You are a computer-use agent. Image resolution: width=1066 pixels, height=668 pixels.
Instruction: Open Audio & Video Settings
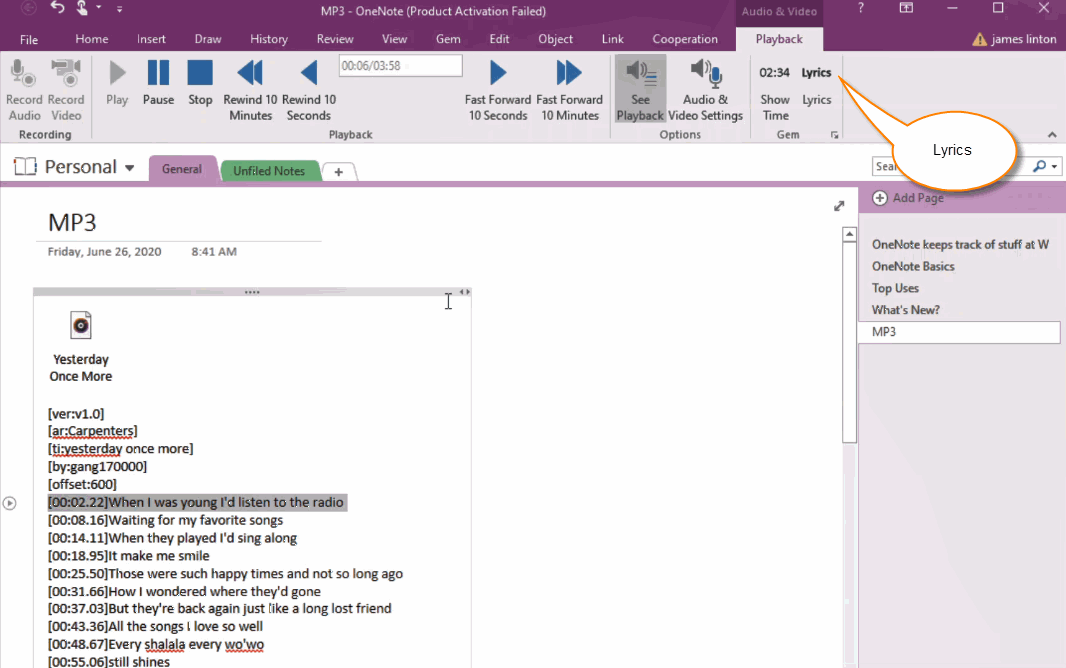[706, 90]
